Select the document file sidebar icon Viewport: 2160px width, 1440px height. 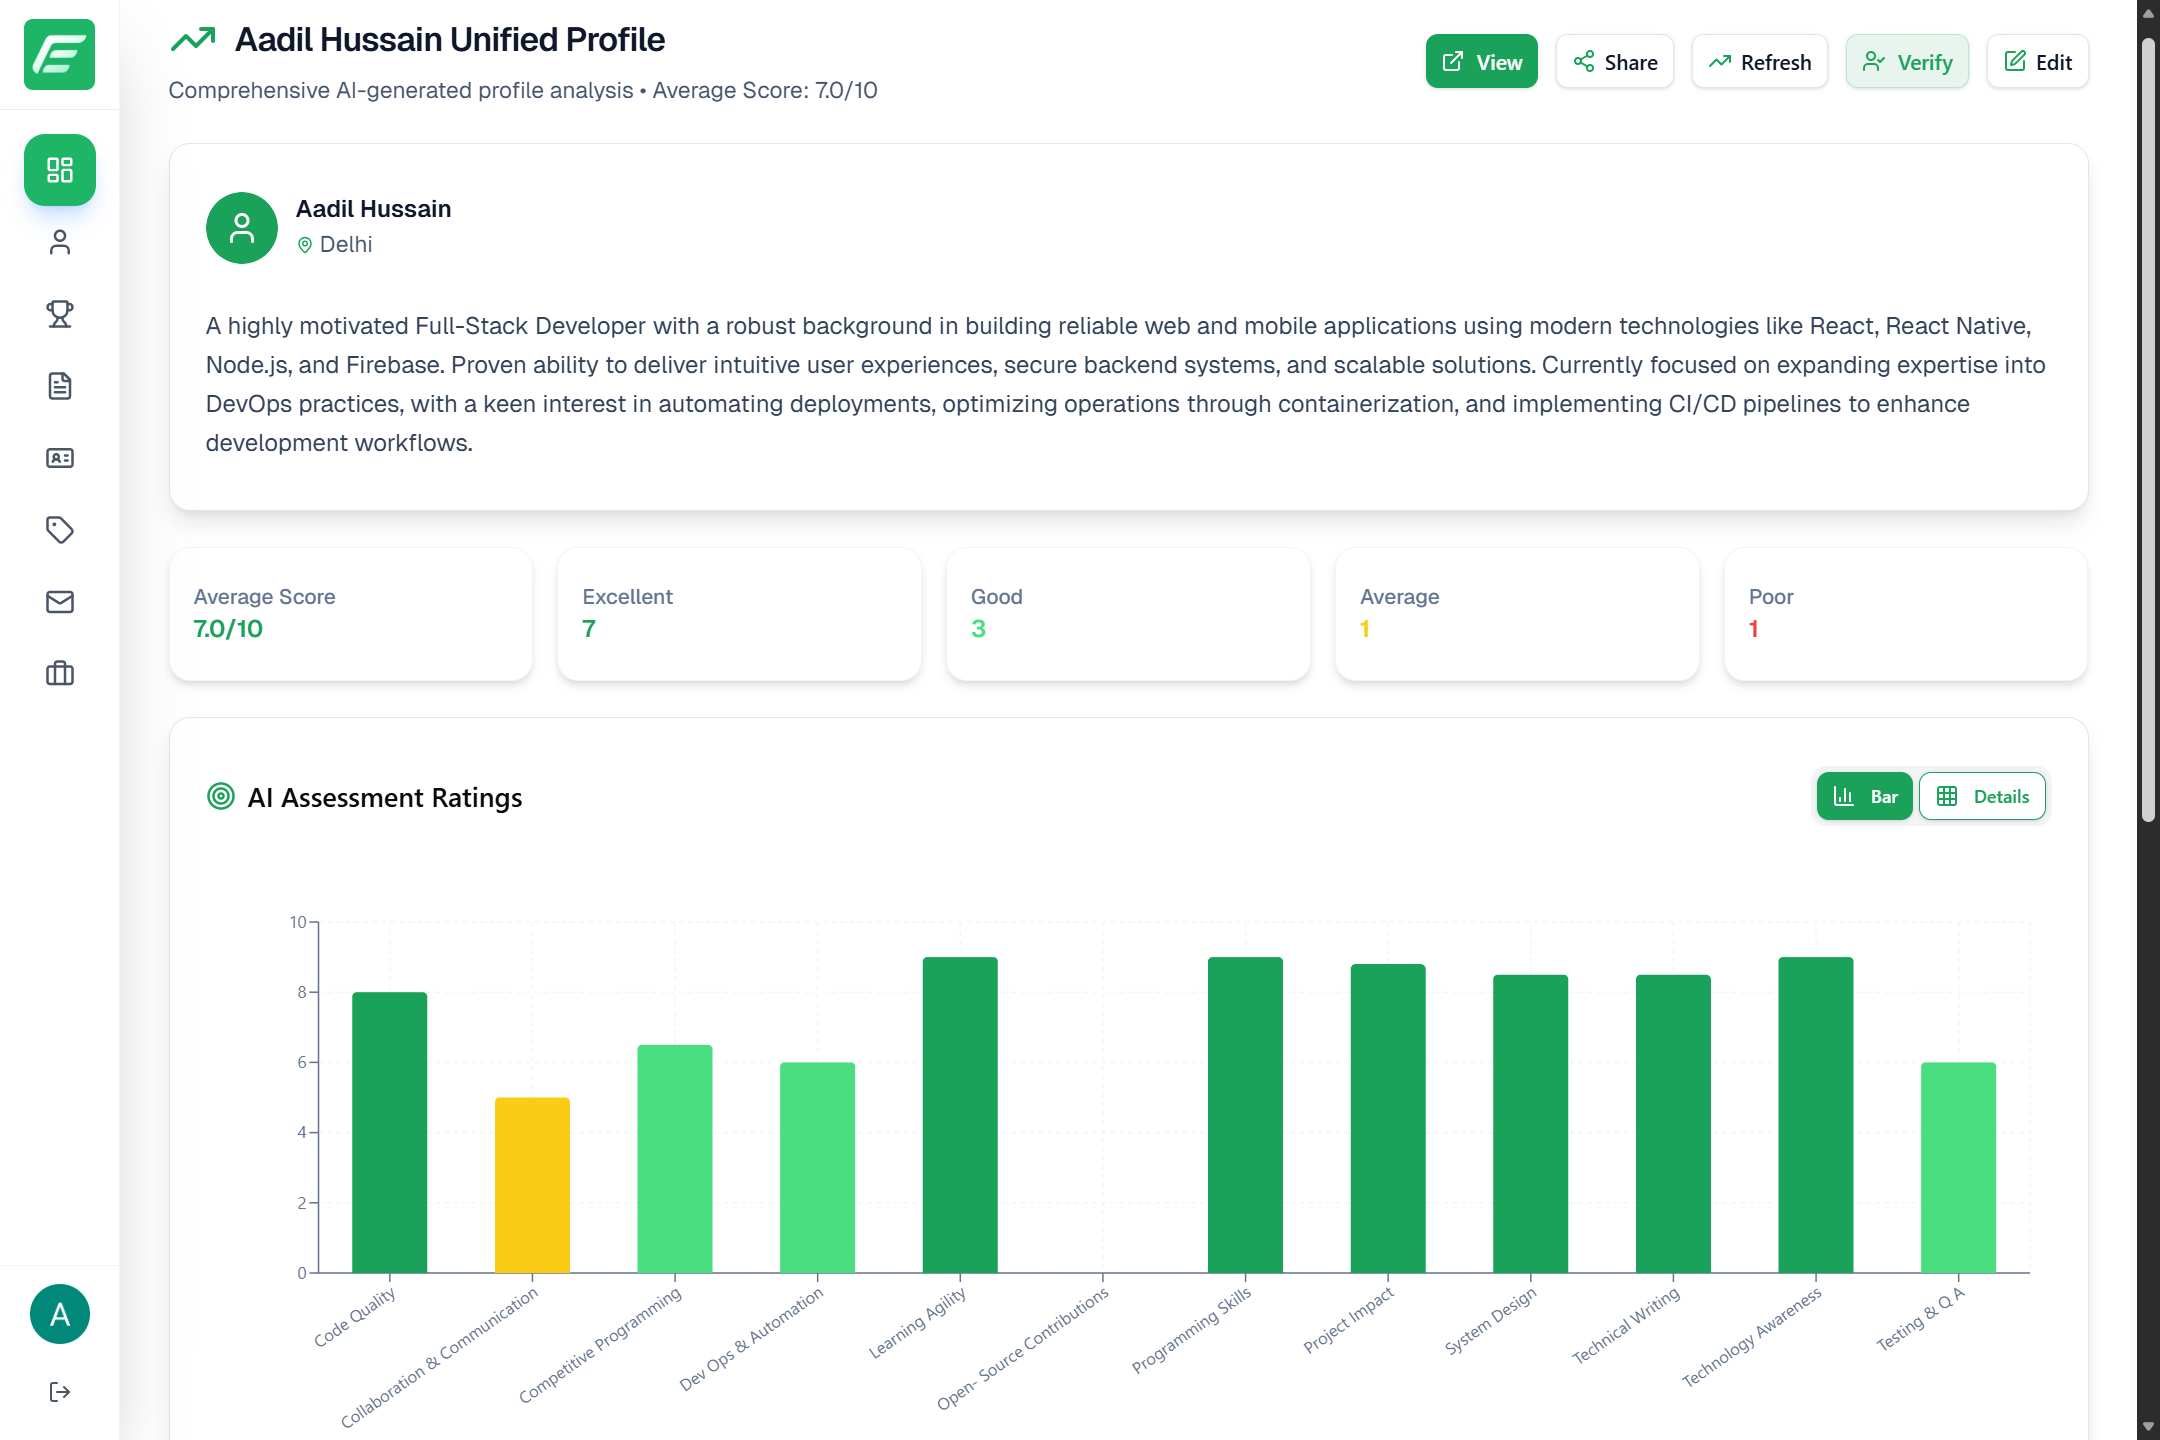[x=60, y=386]
